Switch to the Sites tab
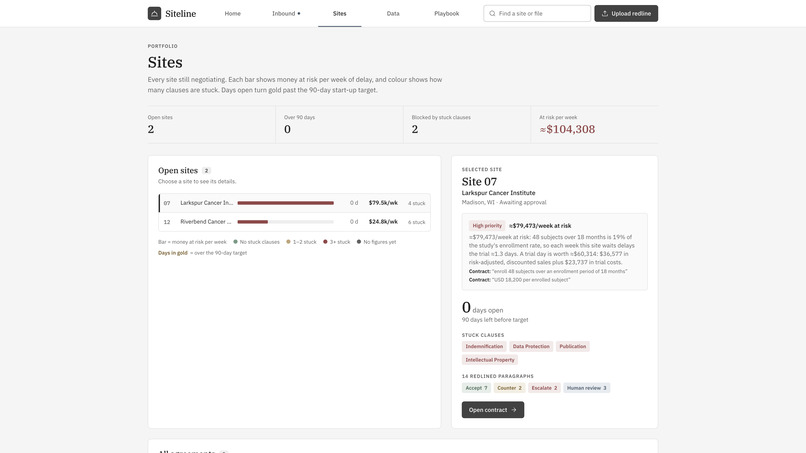This screenshot has height=453, width=806. 339,13
